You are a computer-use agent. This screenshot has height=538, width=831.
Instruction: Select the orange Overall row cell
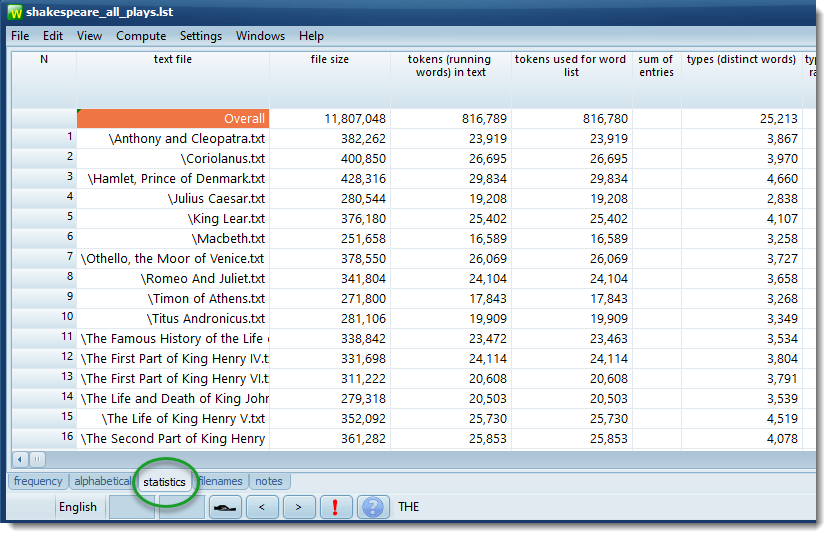[x=173, y=119]
